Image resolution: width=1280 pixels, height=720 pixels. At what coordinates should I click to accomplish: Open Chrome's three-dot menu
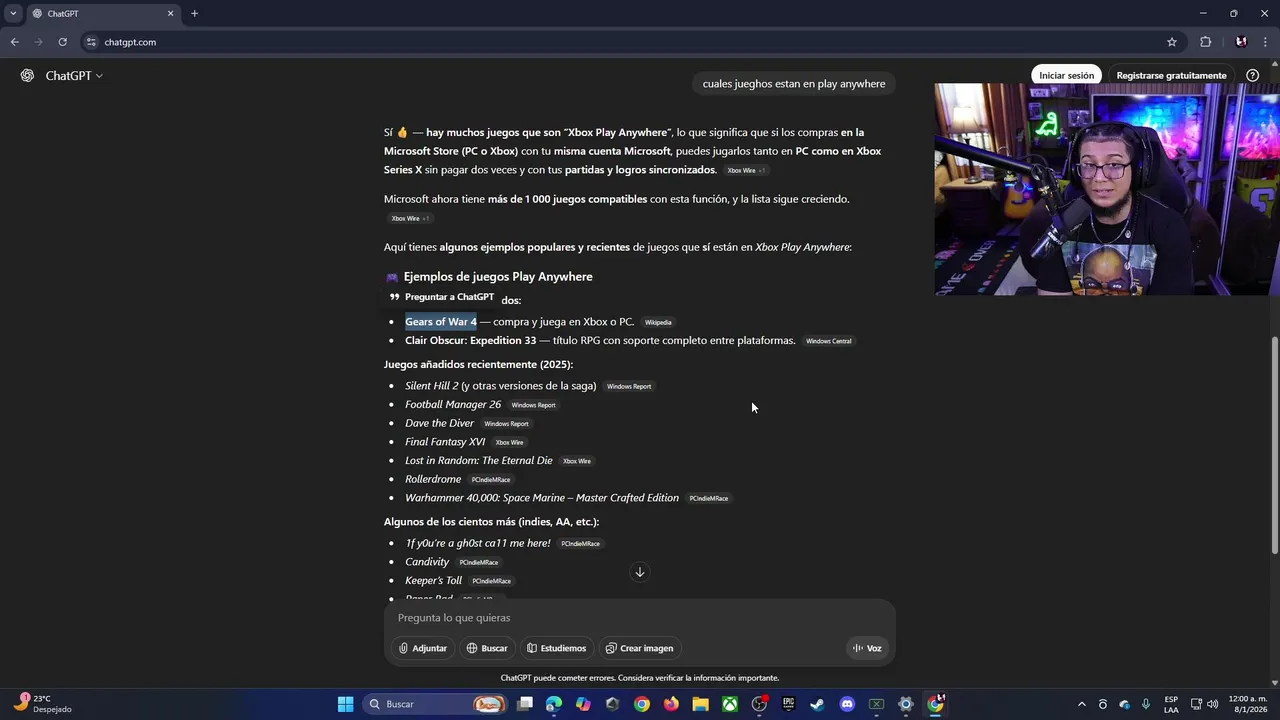pos(1264,42)
